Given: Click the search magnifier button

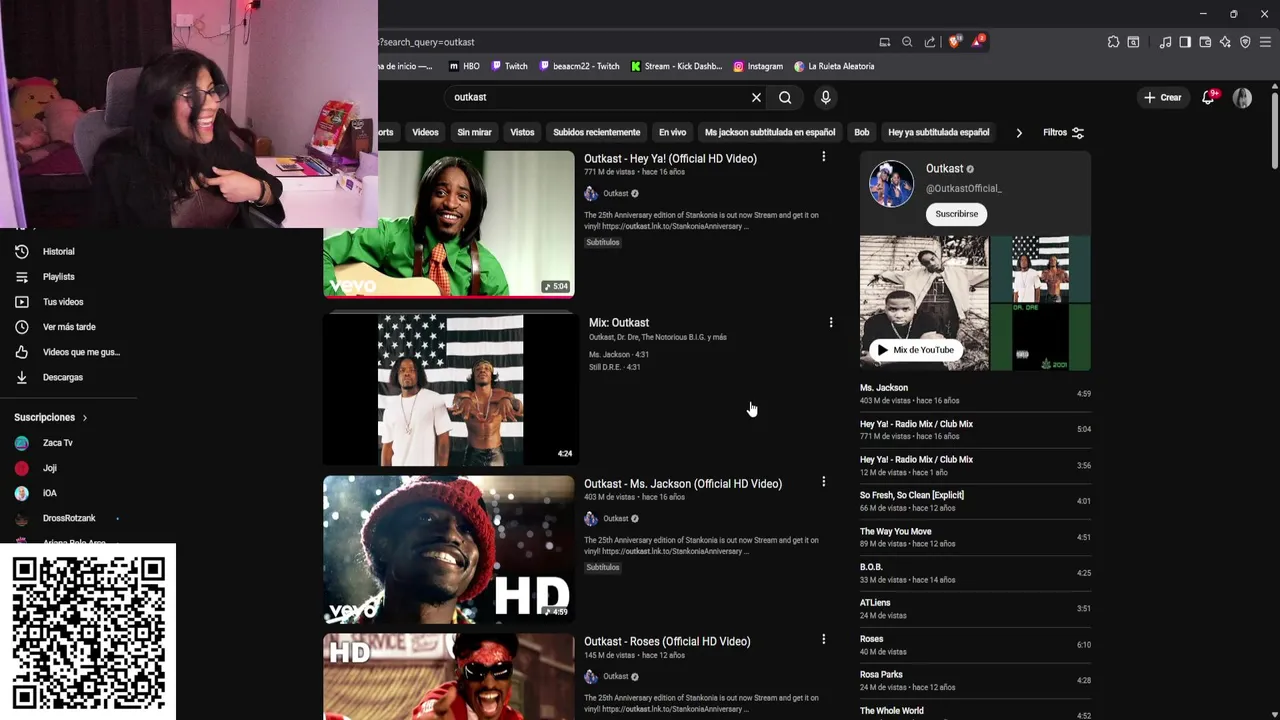Looking at the screenshot, I should click(x=785, y=97).
